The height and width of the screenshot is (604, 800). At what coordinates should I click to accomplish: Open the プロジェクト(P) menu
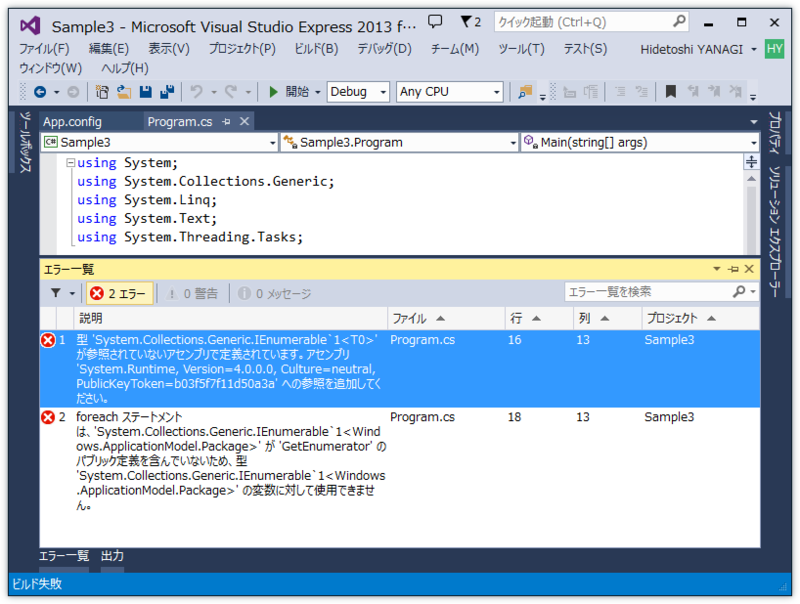242,49
